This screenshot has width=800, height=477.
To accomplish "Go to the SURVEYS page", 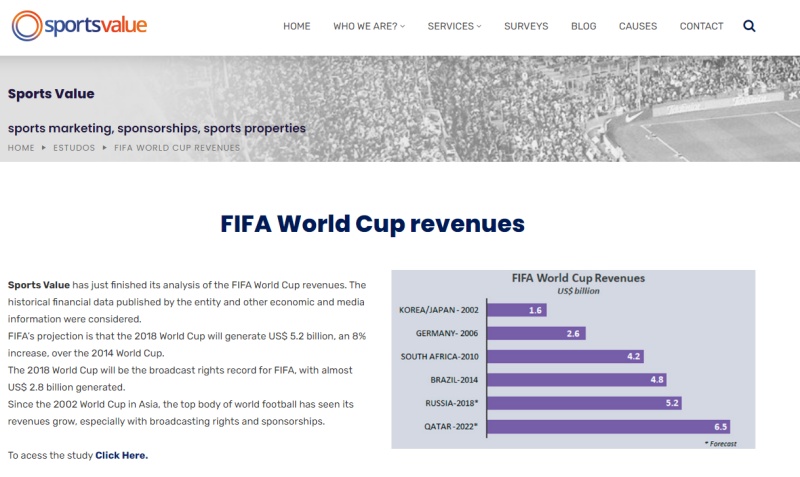I will [526, 26].
